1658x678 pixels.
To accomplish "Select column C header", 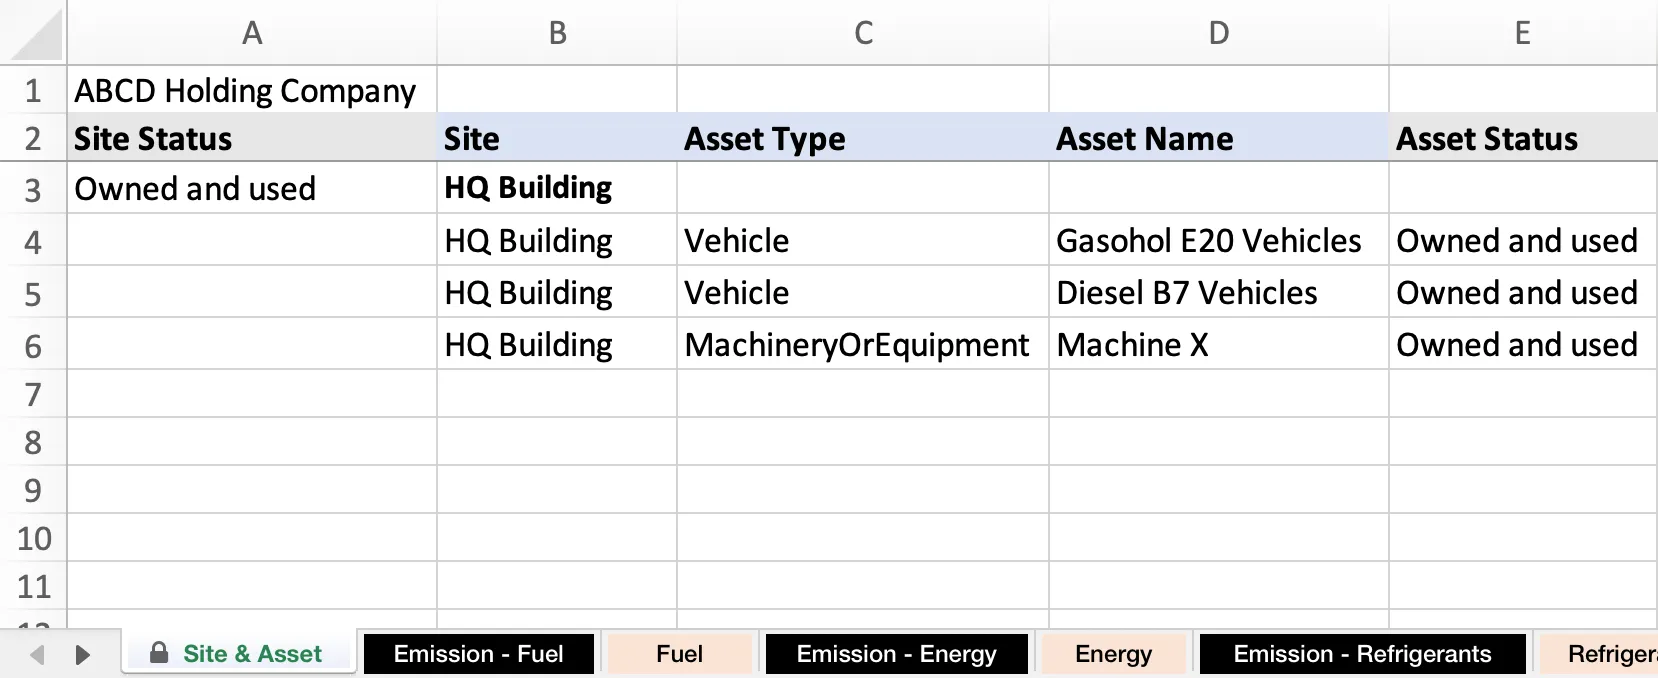I will pyautogui.click(x=863, y=33).
